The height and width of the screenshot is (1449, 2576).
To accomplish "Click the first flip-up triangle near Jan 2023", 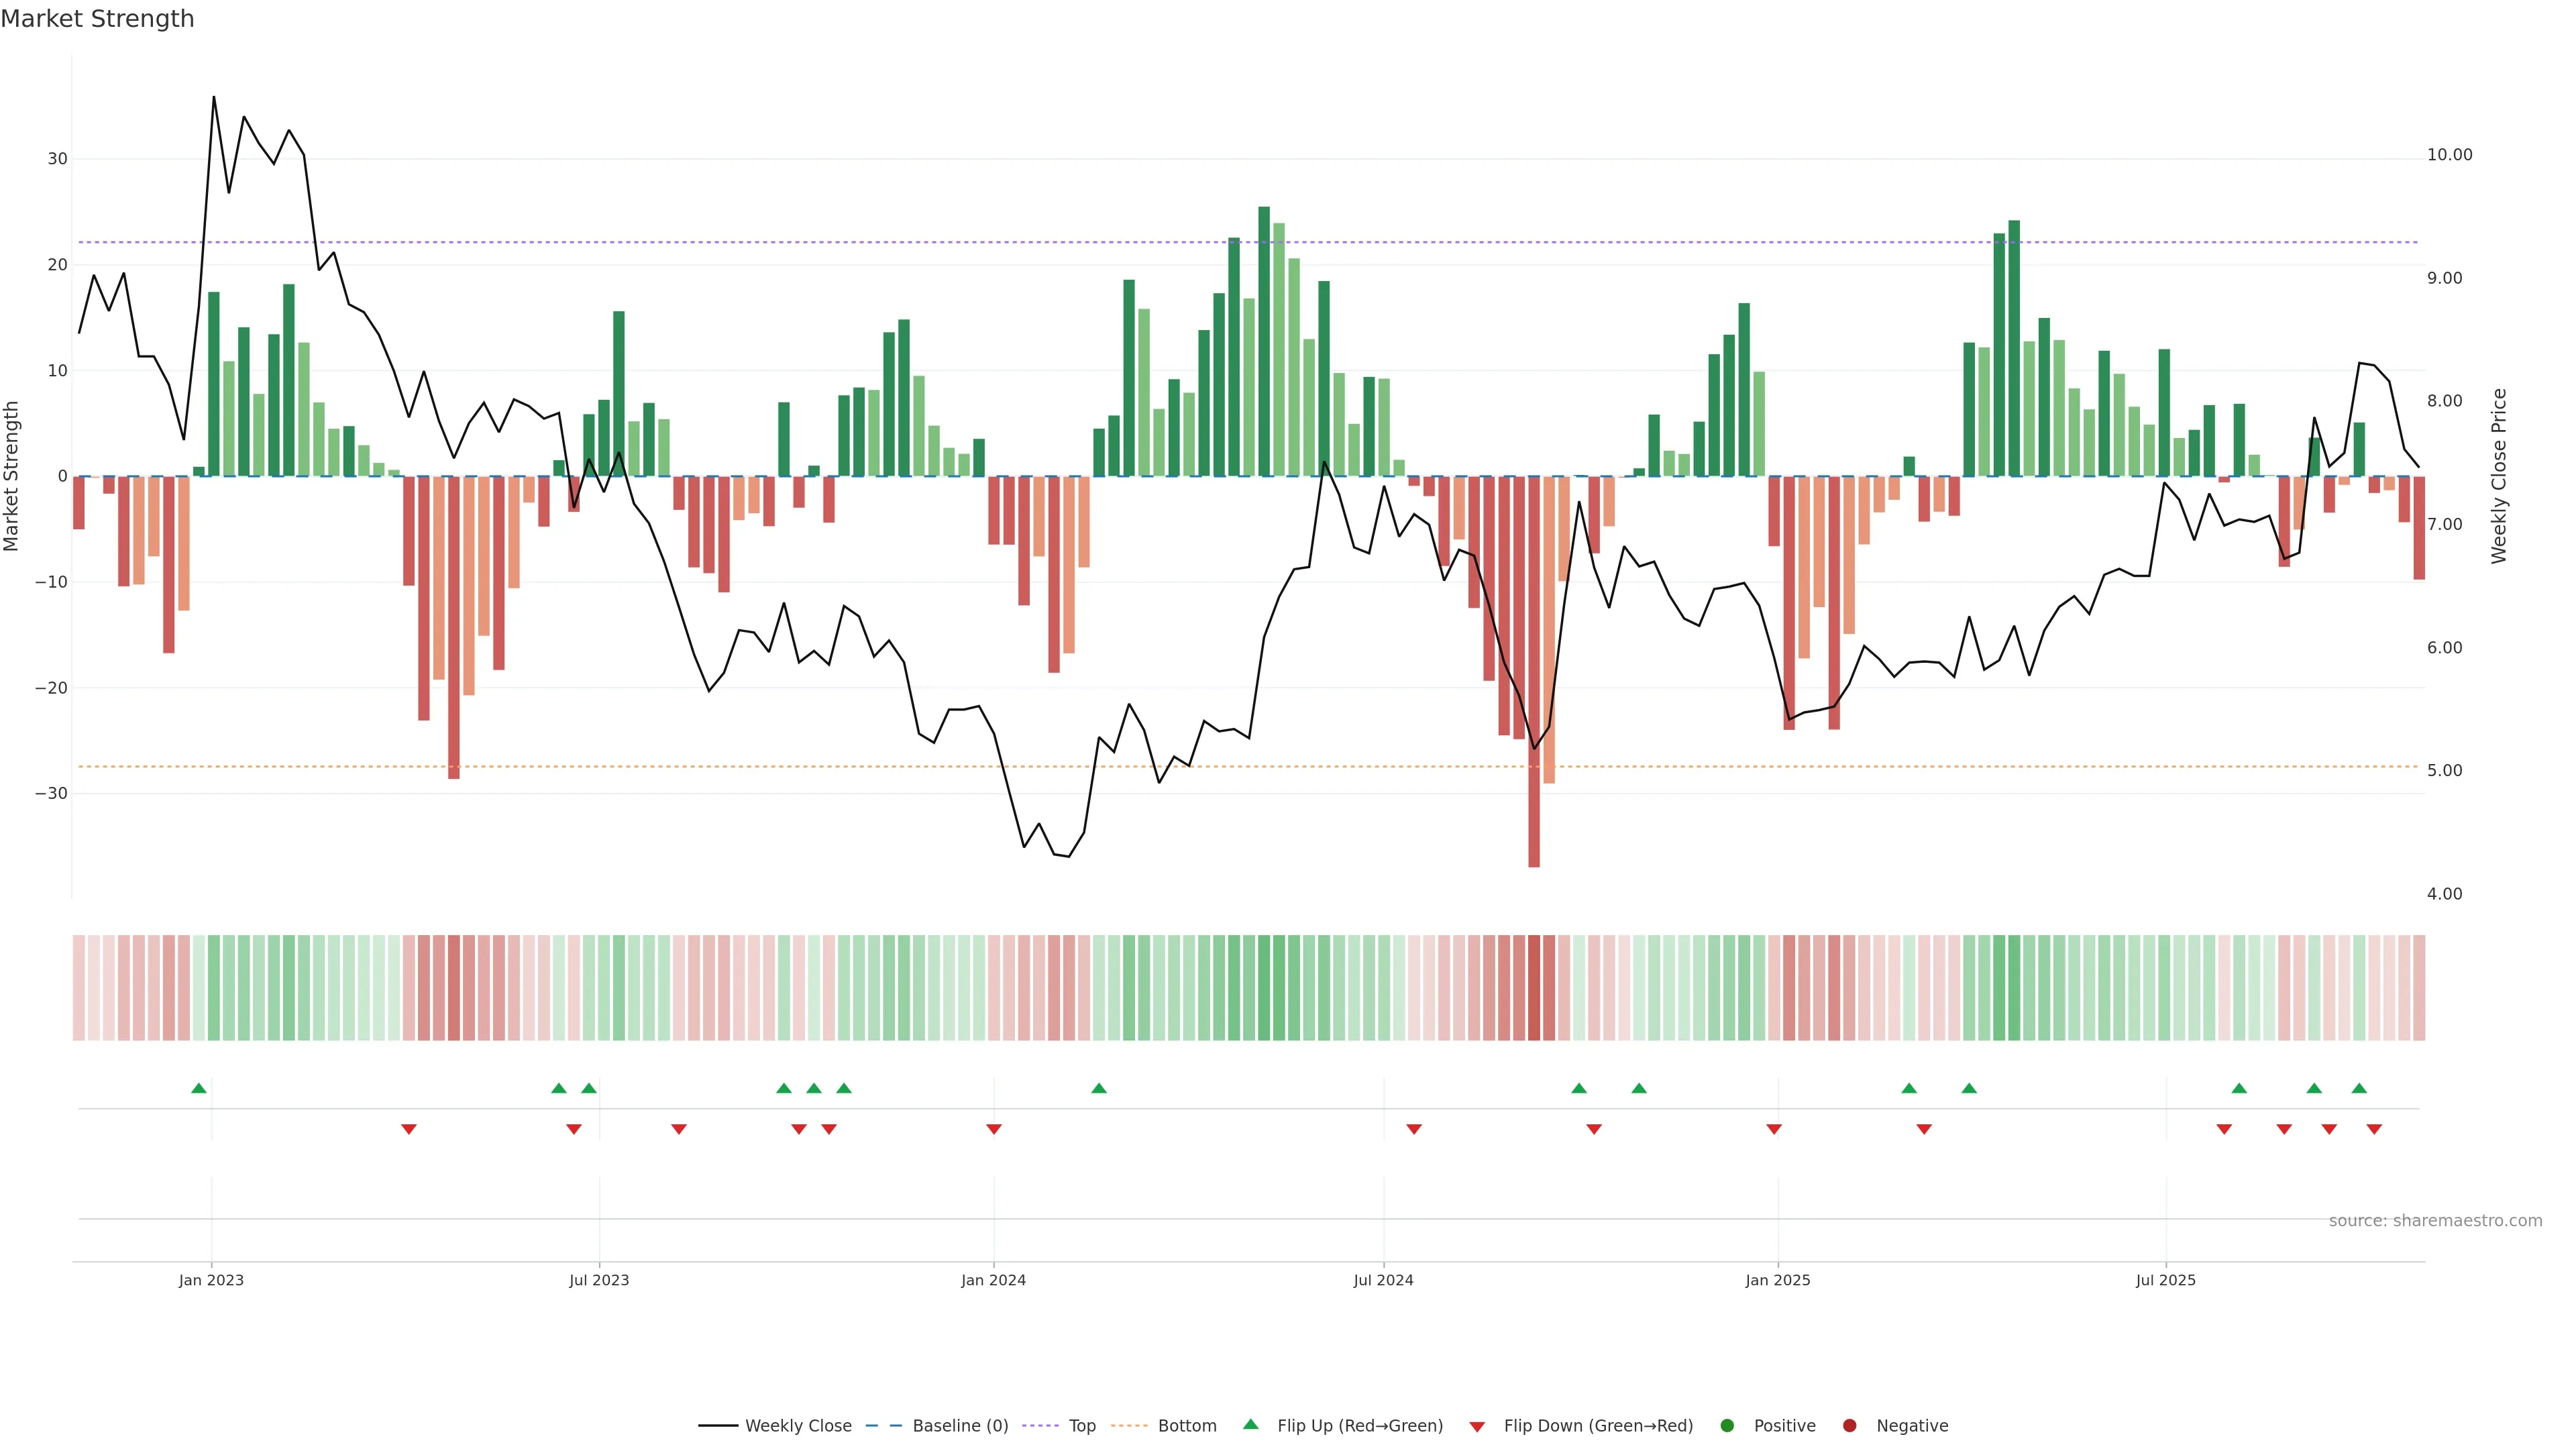I will coord(199,1088).
